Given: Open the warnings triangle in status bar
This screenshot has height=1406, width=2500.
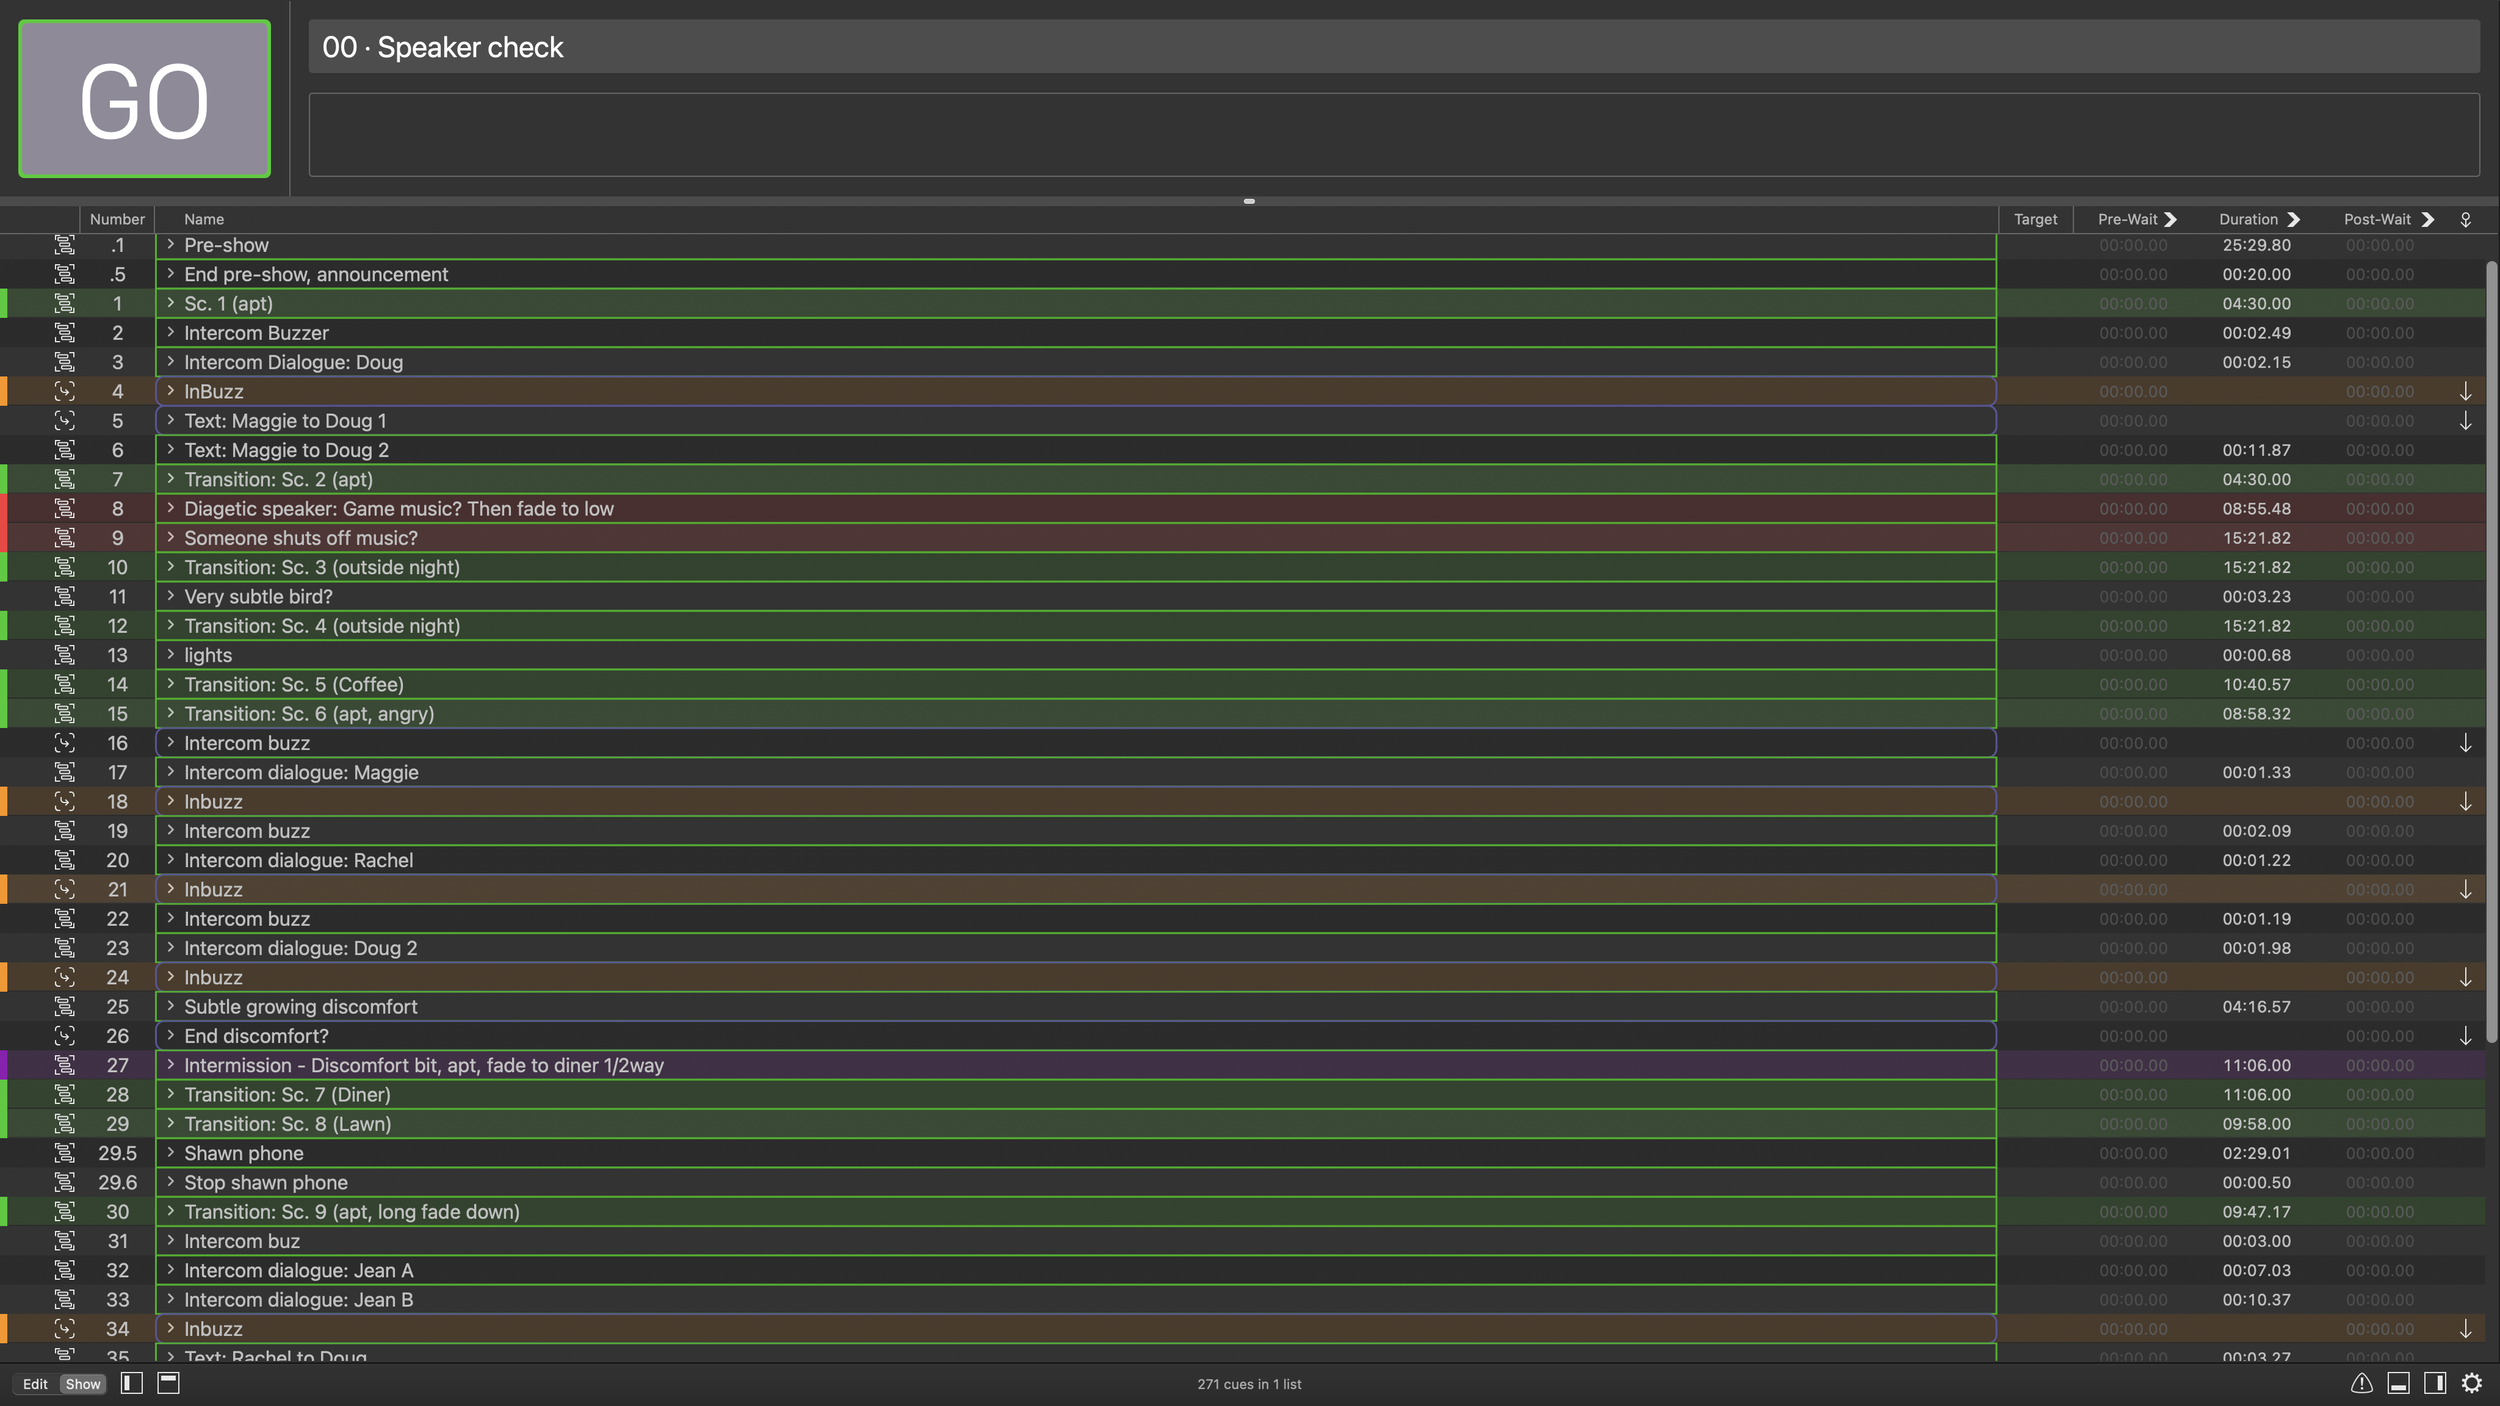Looking at the screenshot, I should click(2361, 1383).
